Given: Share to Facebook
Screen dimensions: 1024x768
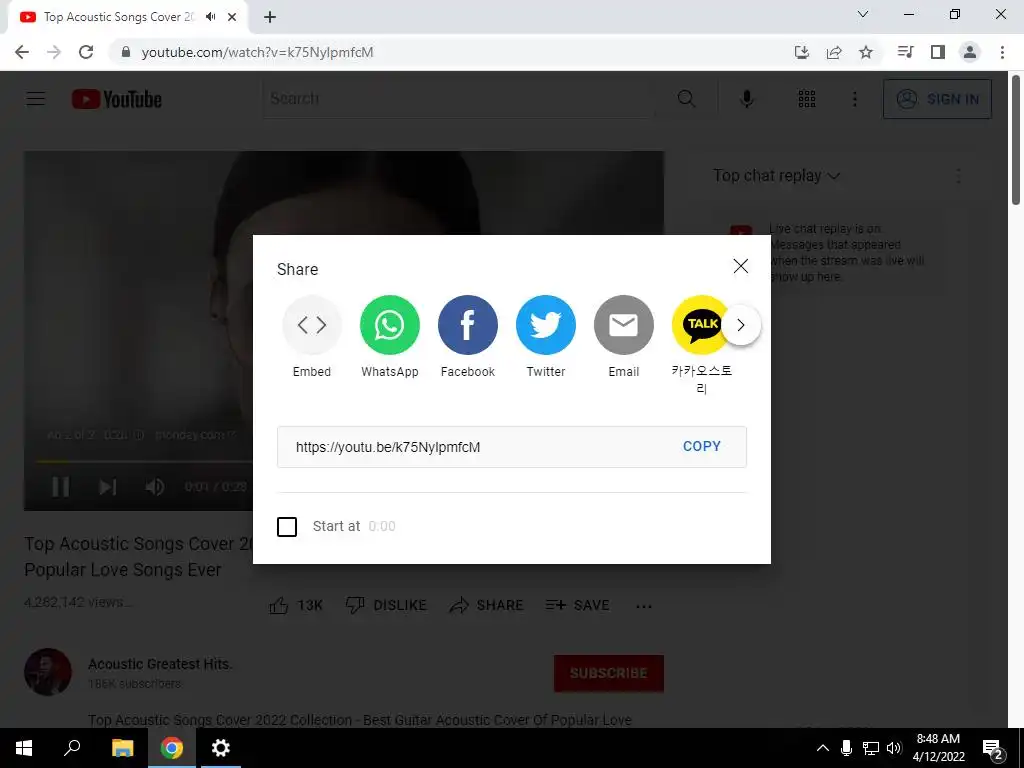Looking at the screenshot, I should (x=468, y=325).
